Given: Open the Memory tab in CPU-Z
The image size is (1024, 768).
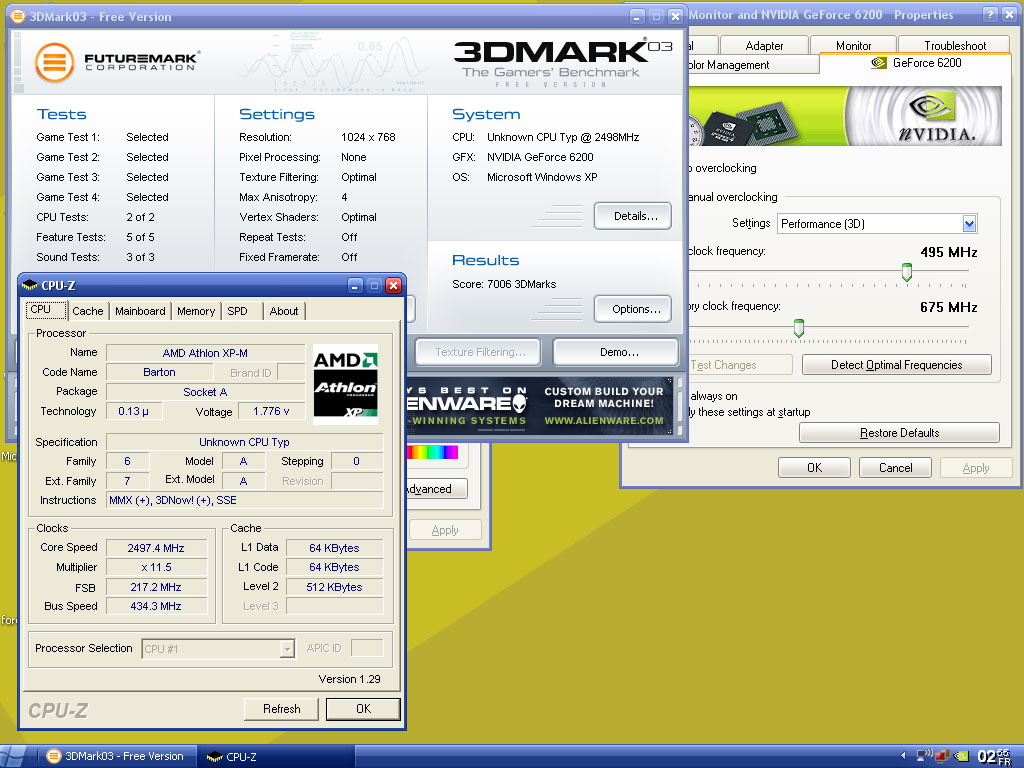Looking at the screenshot, I should tap(196, 312).
